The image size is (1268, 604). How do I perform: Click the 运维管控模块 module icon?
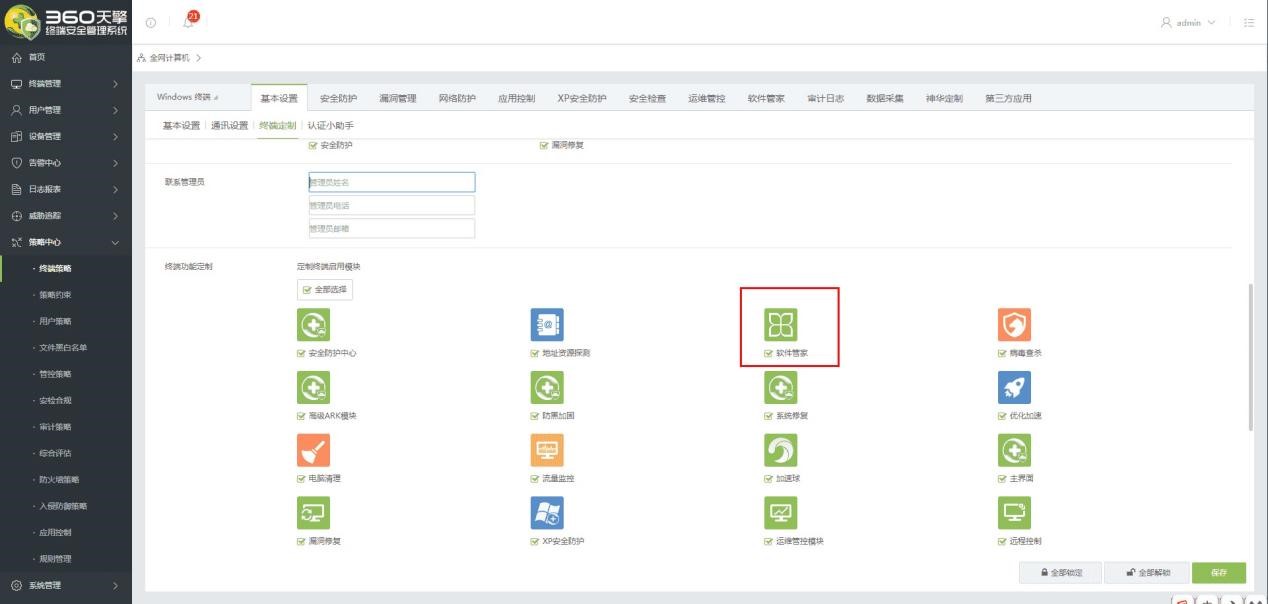pyautogui.click(x=780, y=513)
